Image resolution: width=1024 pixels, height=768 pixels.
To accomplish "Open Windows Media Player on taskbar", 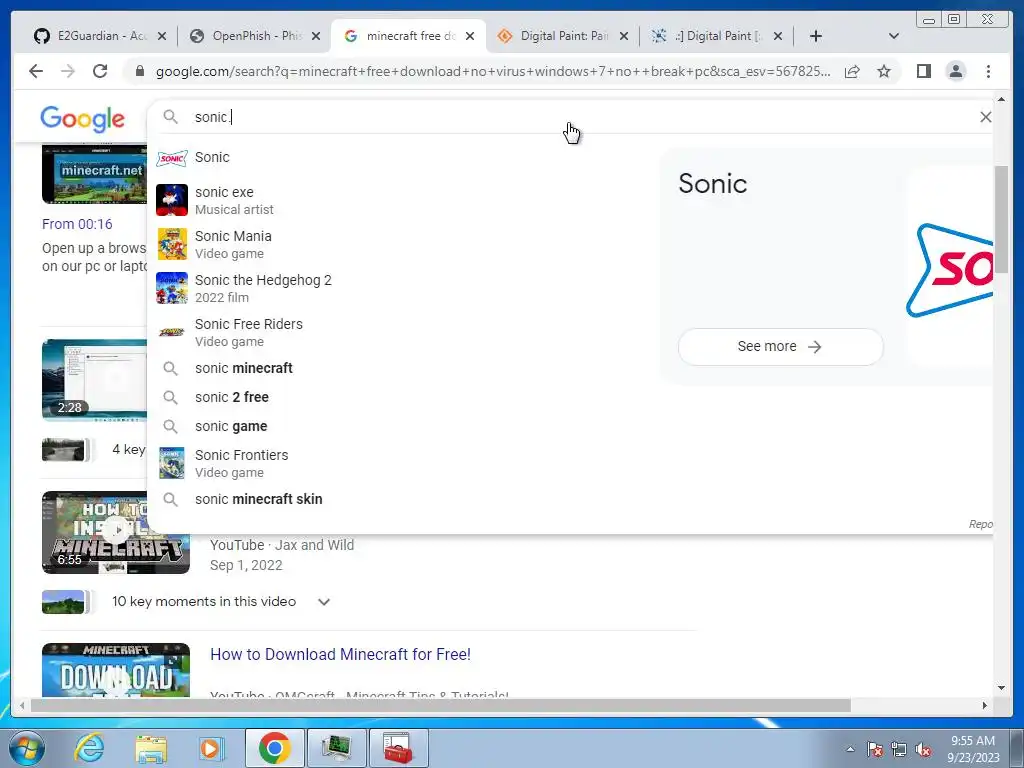I will click(x=211, y=748).
